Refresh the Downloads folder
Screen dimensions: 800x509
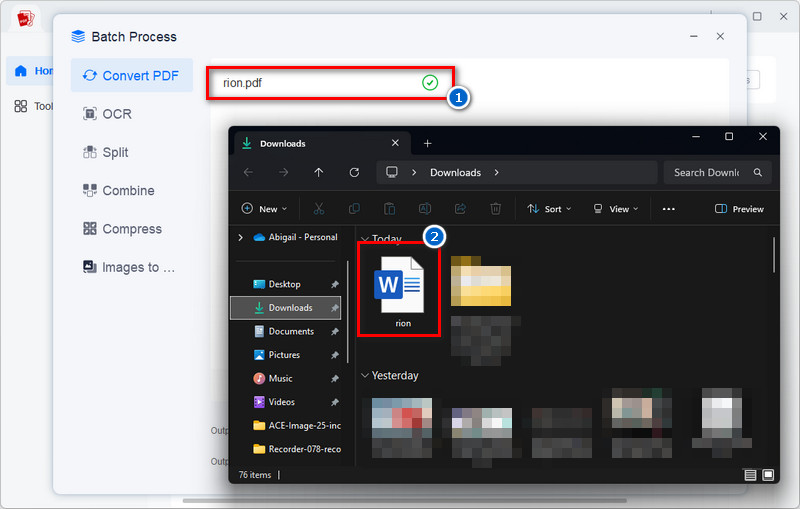(x=354, y=172)
